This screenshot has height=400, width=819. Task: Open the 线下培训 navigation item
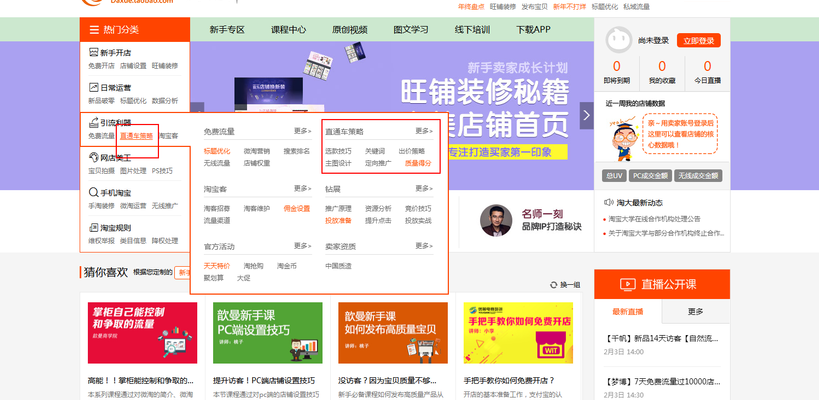pos(472,30)
